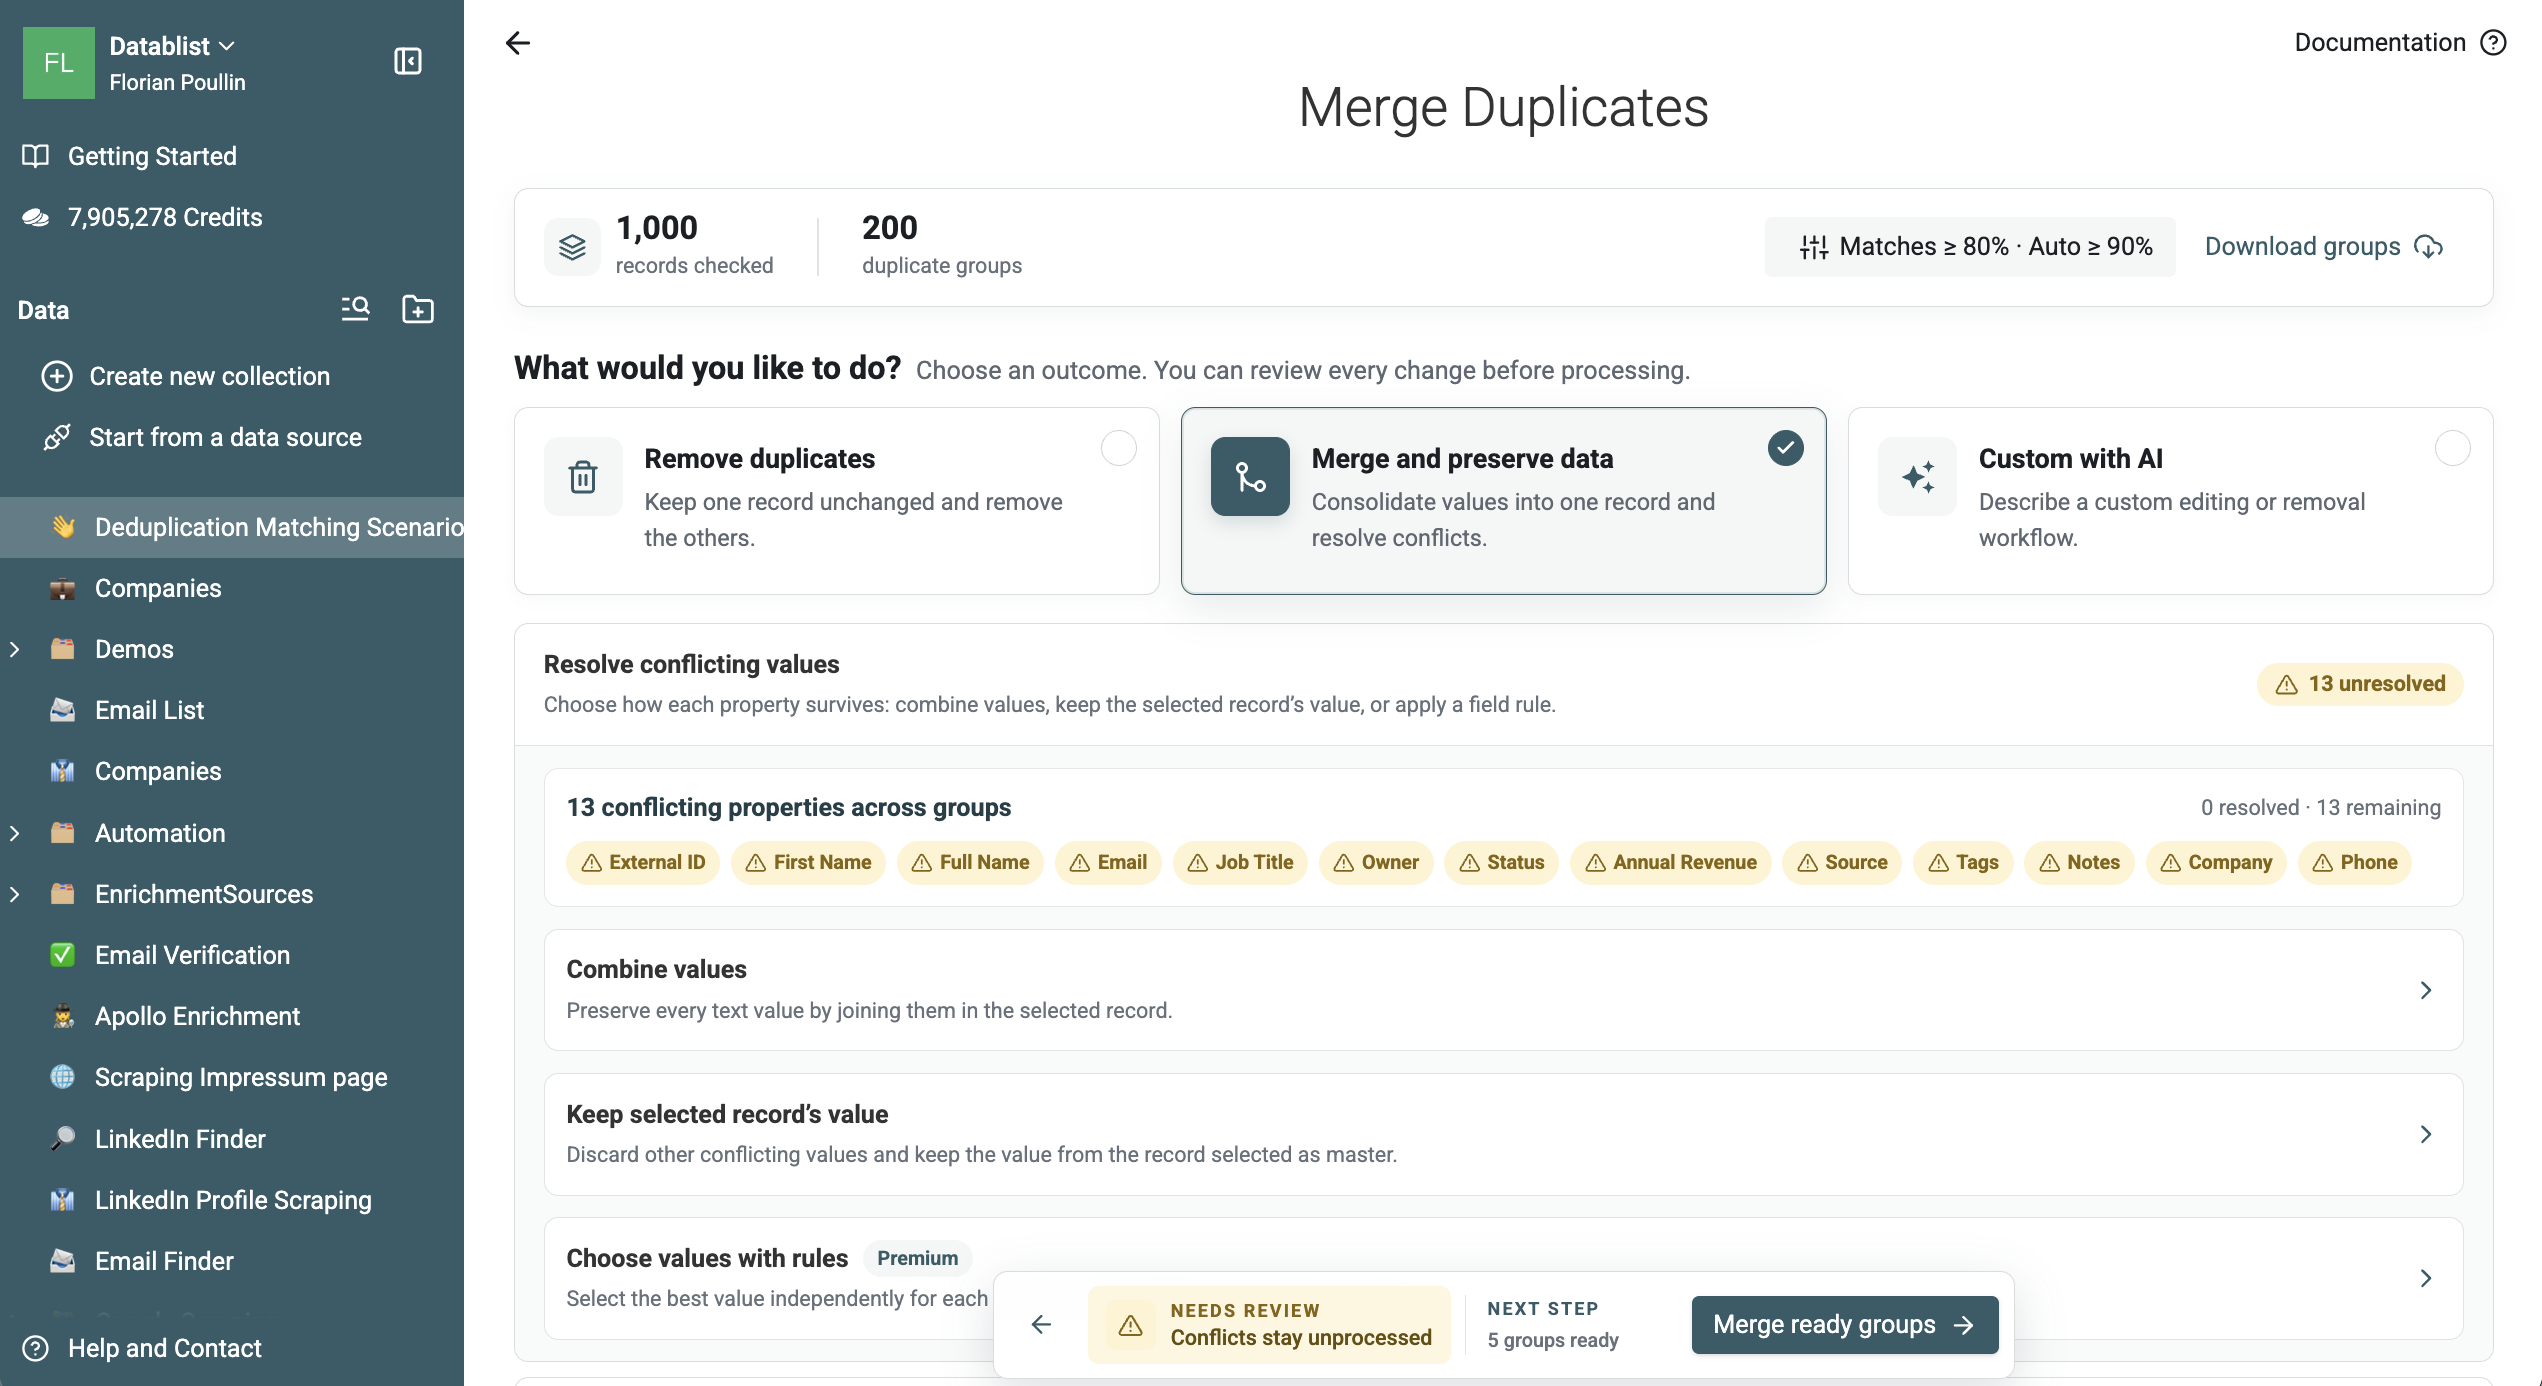Open the Matches ≥ 80% threshold settings

[x=1970, y=247]
